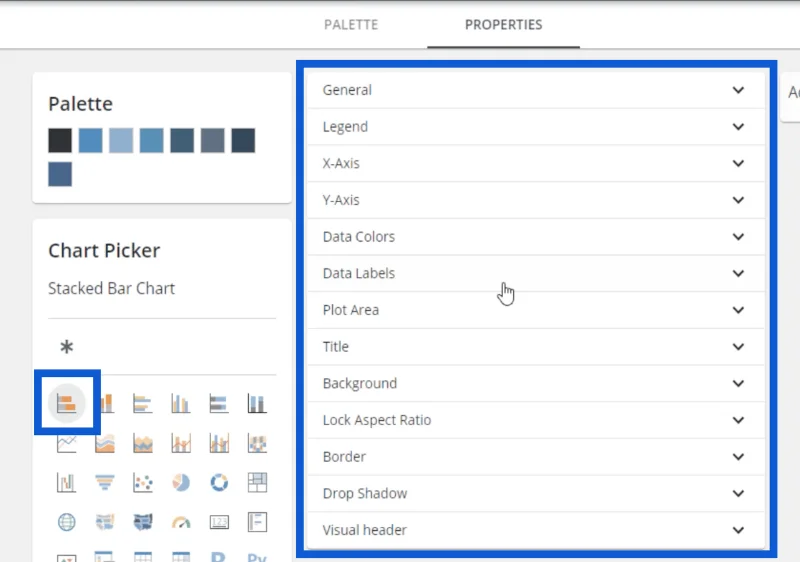Open the Y-Axis settings section
The width and height of the screenshot is (800, 562).
(536, 200)
